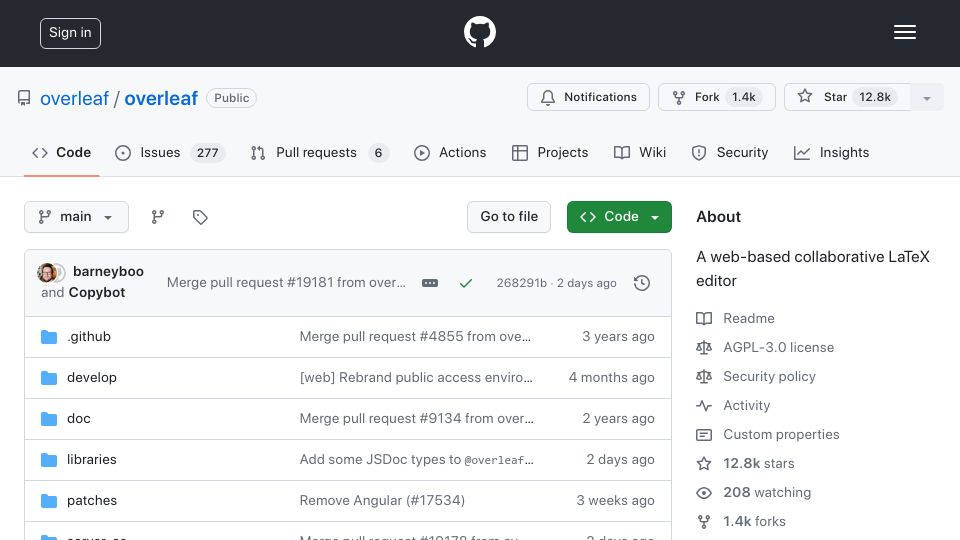Screen dimensions: 960x540
Task: Open commit 'Add some JSDoc types'
Action: [416, 459]
